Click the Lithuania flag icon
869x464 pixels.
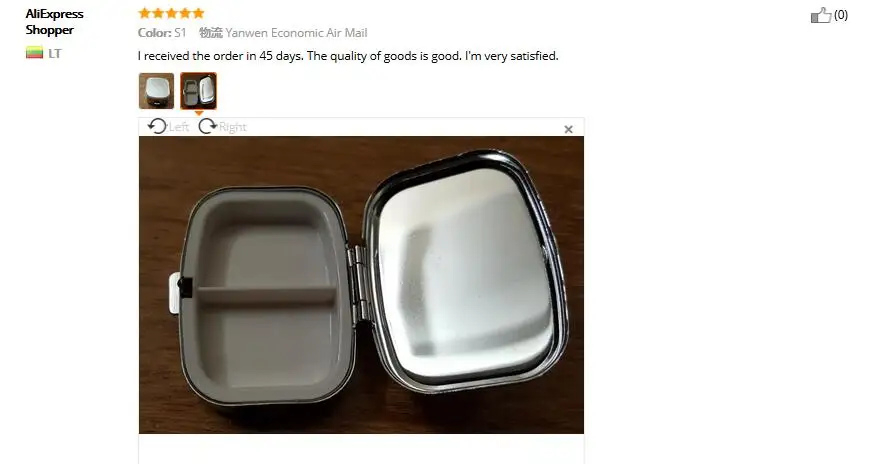(34, 53)
